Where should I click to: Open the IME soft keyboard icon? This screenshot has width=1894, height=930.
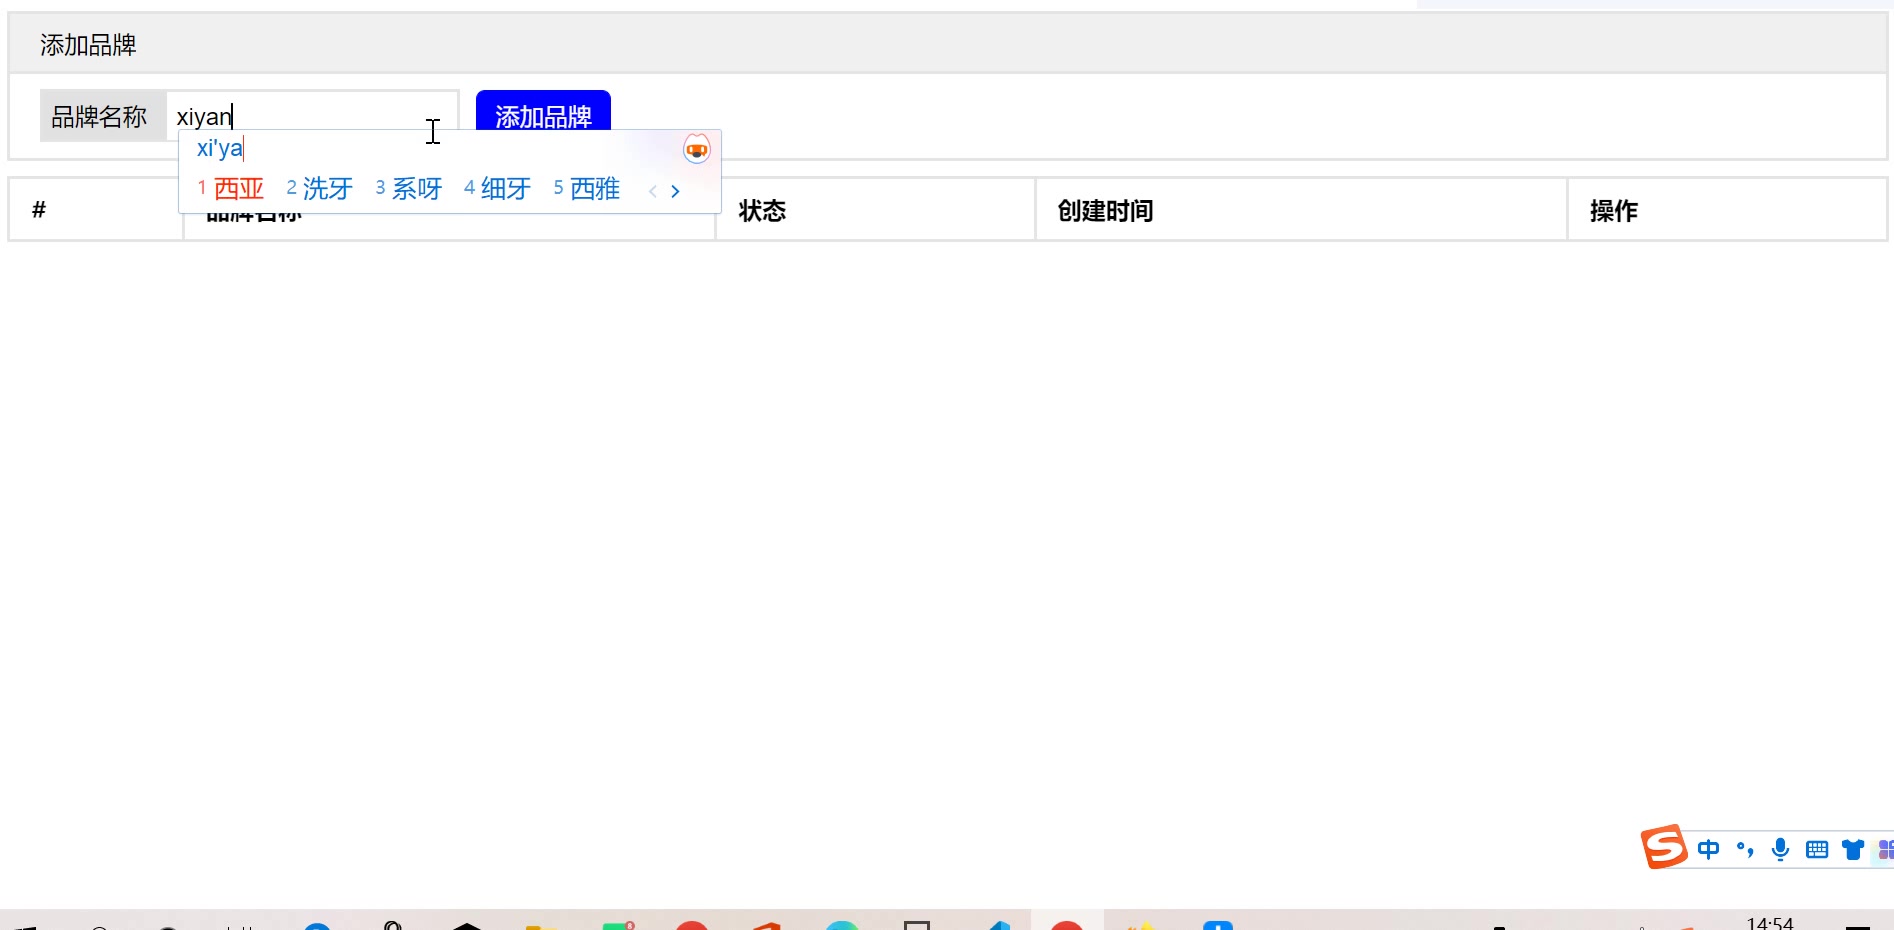1817,849
